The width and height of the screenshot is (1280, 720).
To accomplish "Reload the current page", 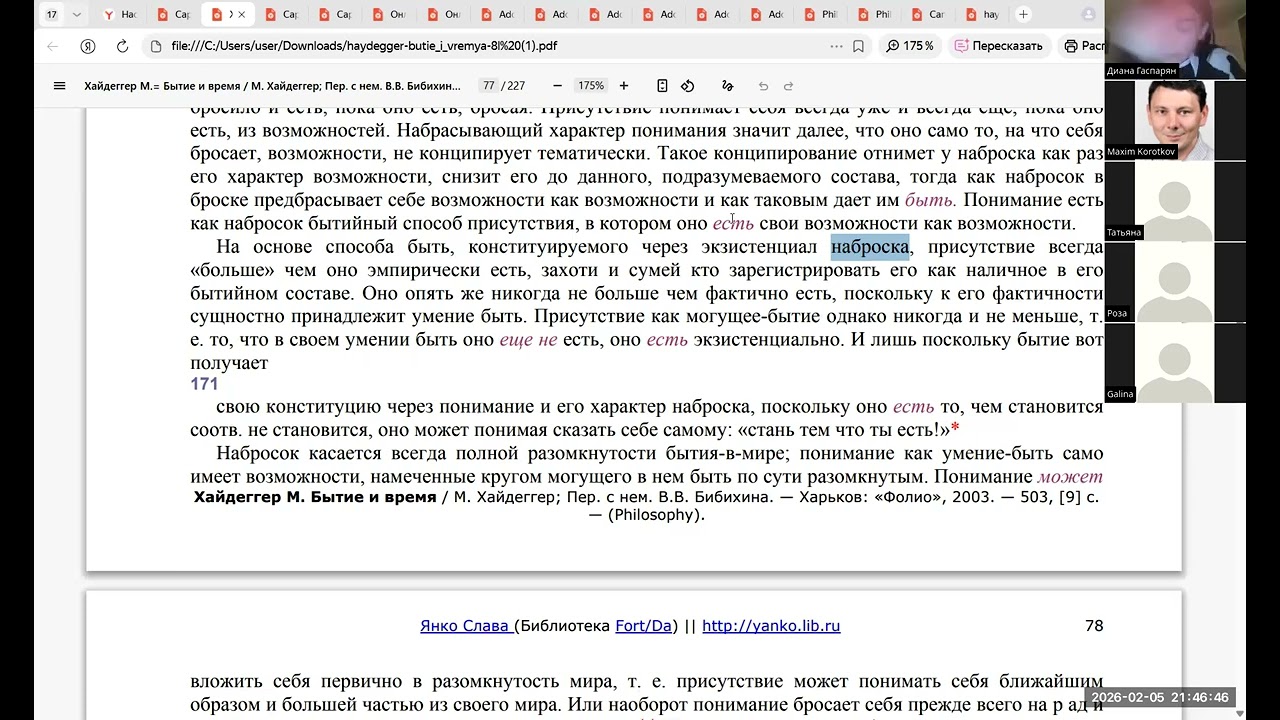I will (122, 46).
